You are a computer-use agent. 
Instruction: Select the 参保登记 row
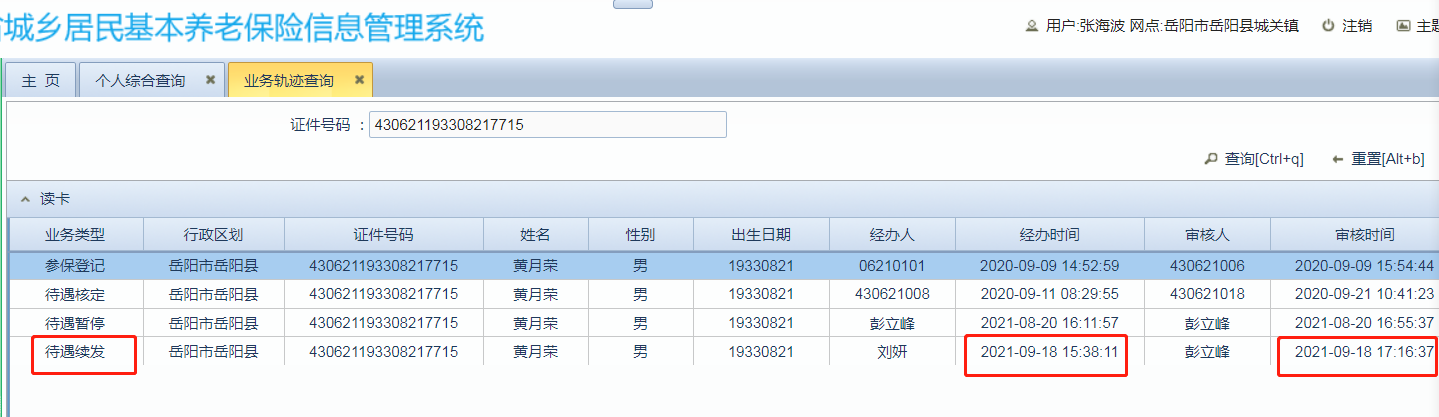point(75,266)
